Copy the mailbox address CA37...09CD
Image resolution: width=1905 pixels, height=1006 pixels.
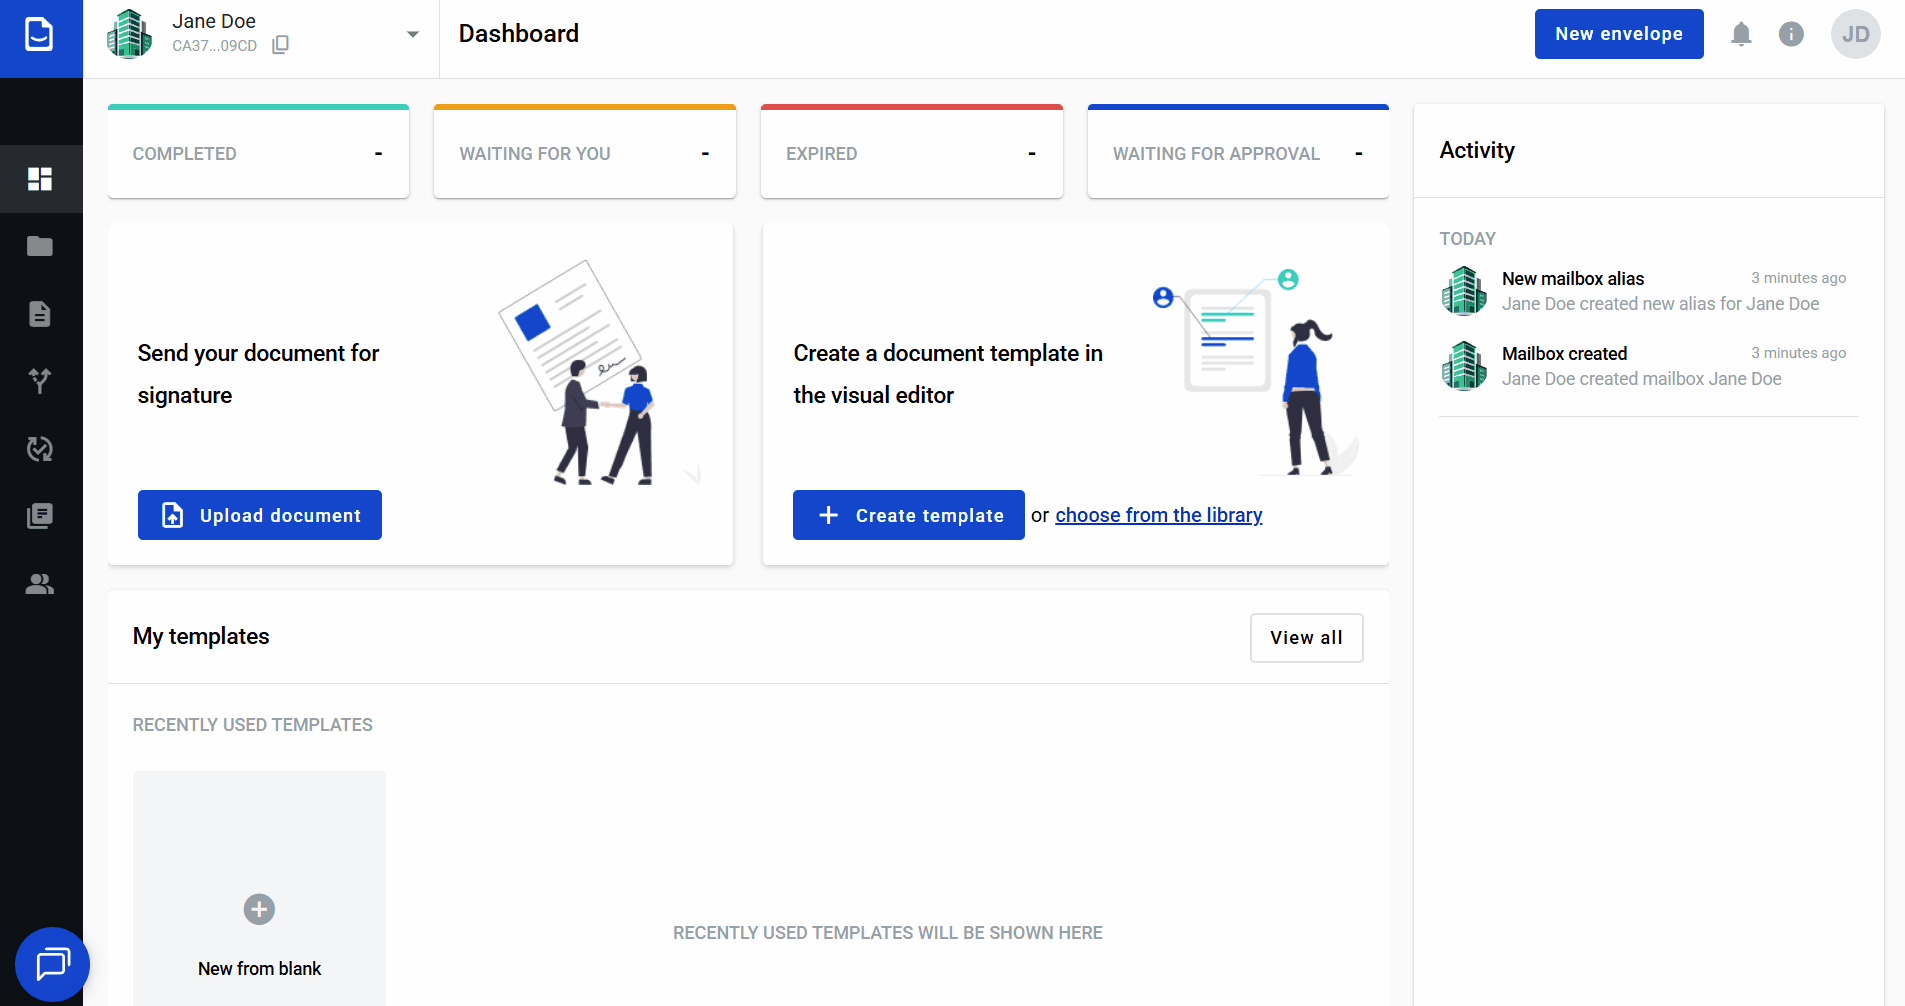pyautogui.click(x=281, y=45)
